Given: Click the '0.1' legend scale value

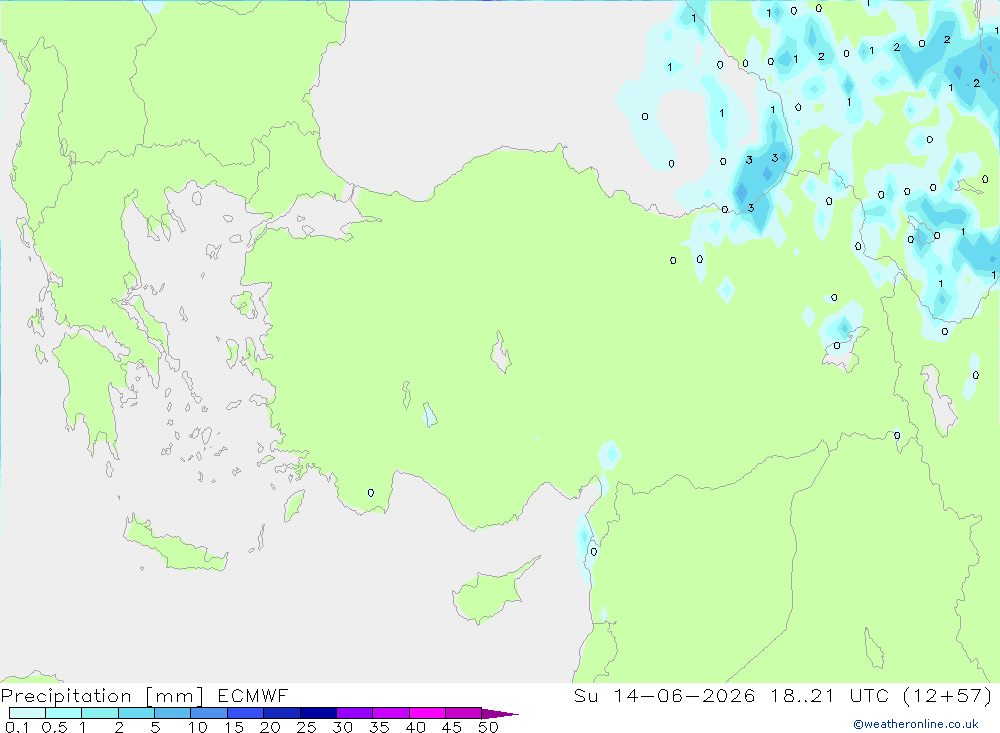Looking at the screenshot, I should click(x=17, y=727).
